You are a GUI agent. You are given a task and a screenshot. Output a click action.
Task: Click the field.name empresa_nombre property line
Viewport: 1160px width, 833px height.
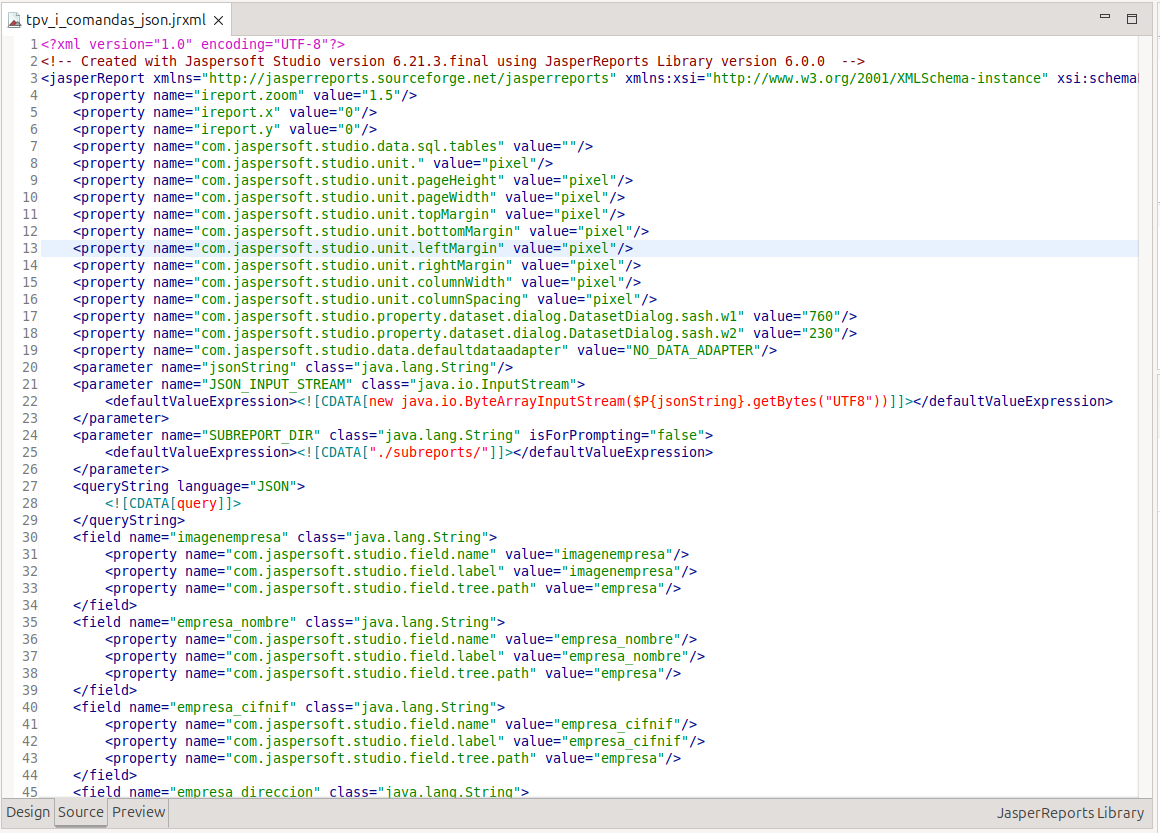coord(401,640)
